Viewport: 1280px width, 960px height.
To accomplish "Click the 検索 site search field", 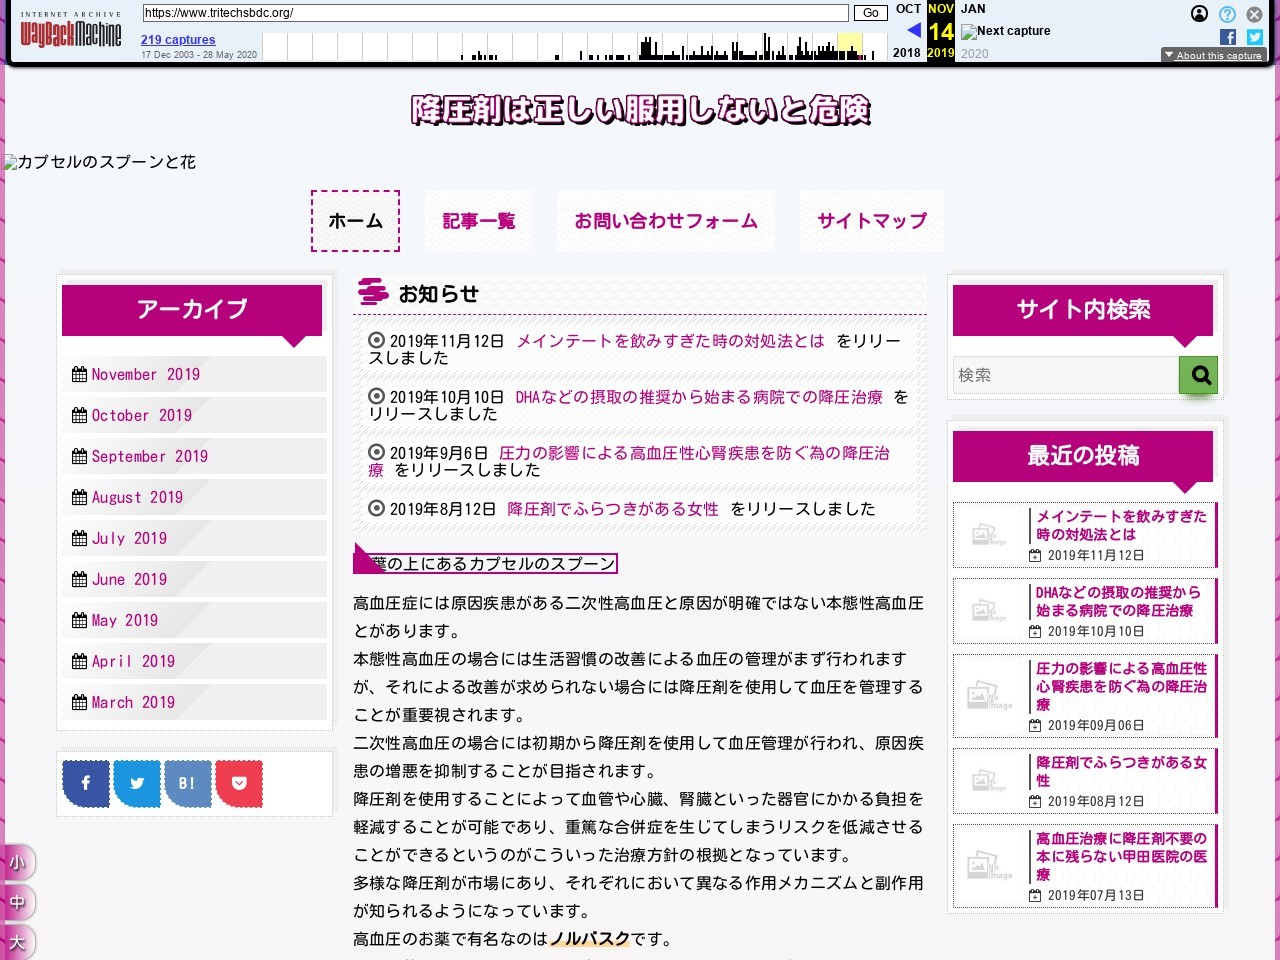I will point(1065,375).
